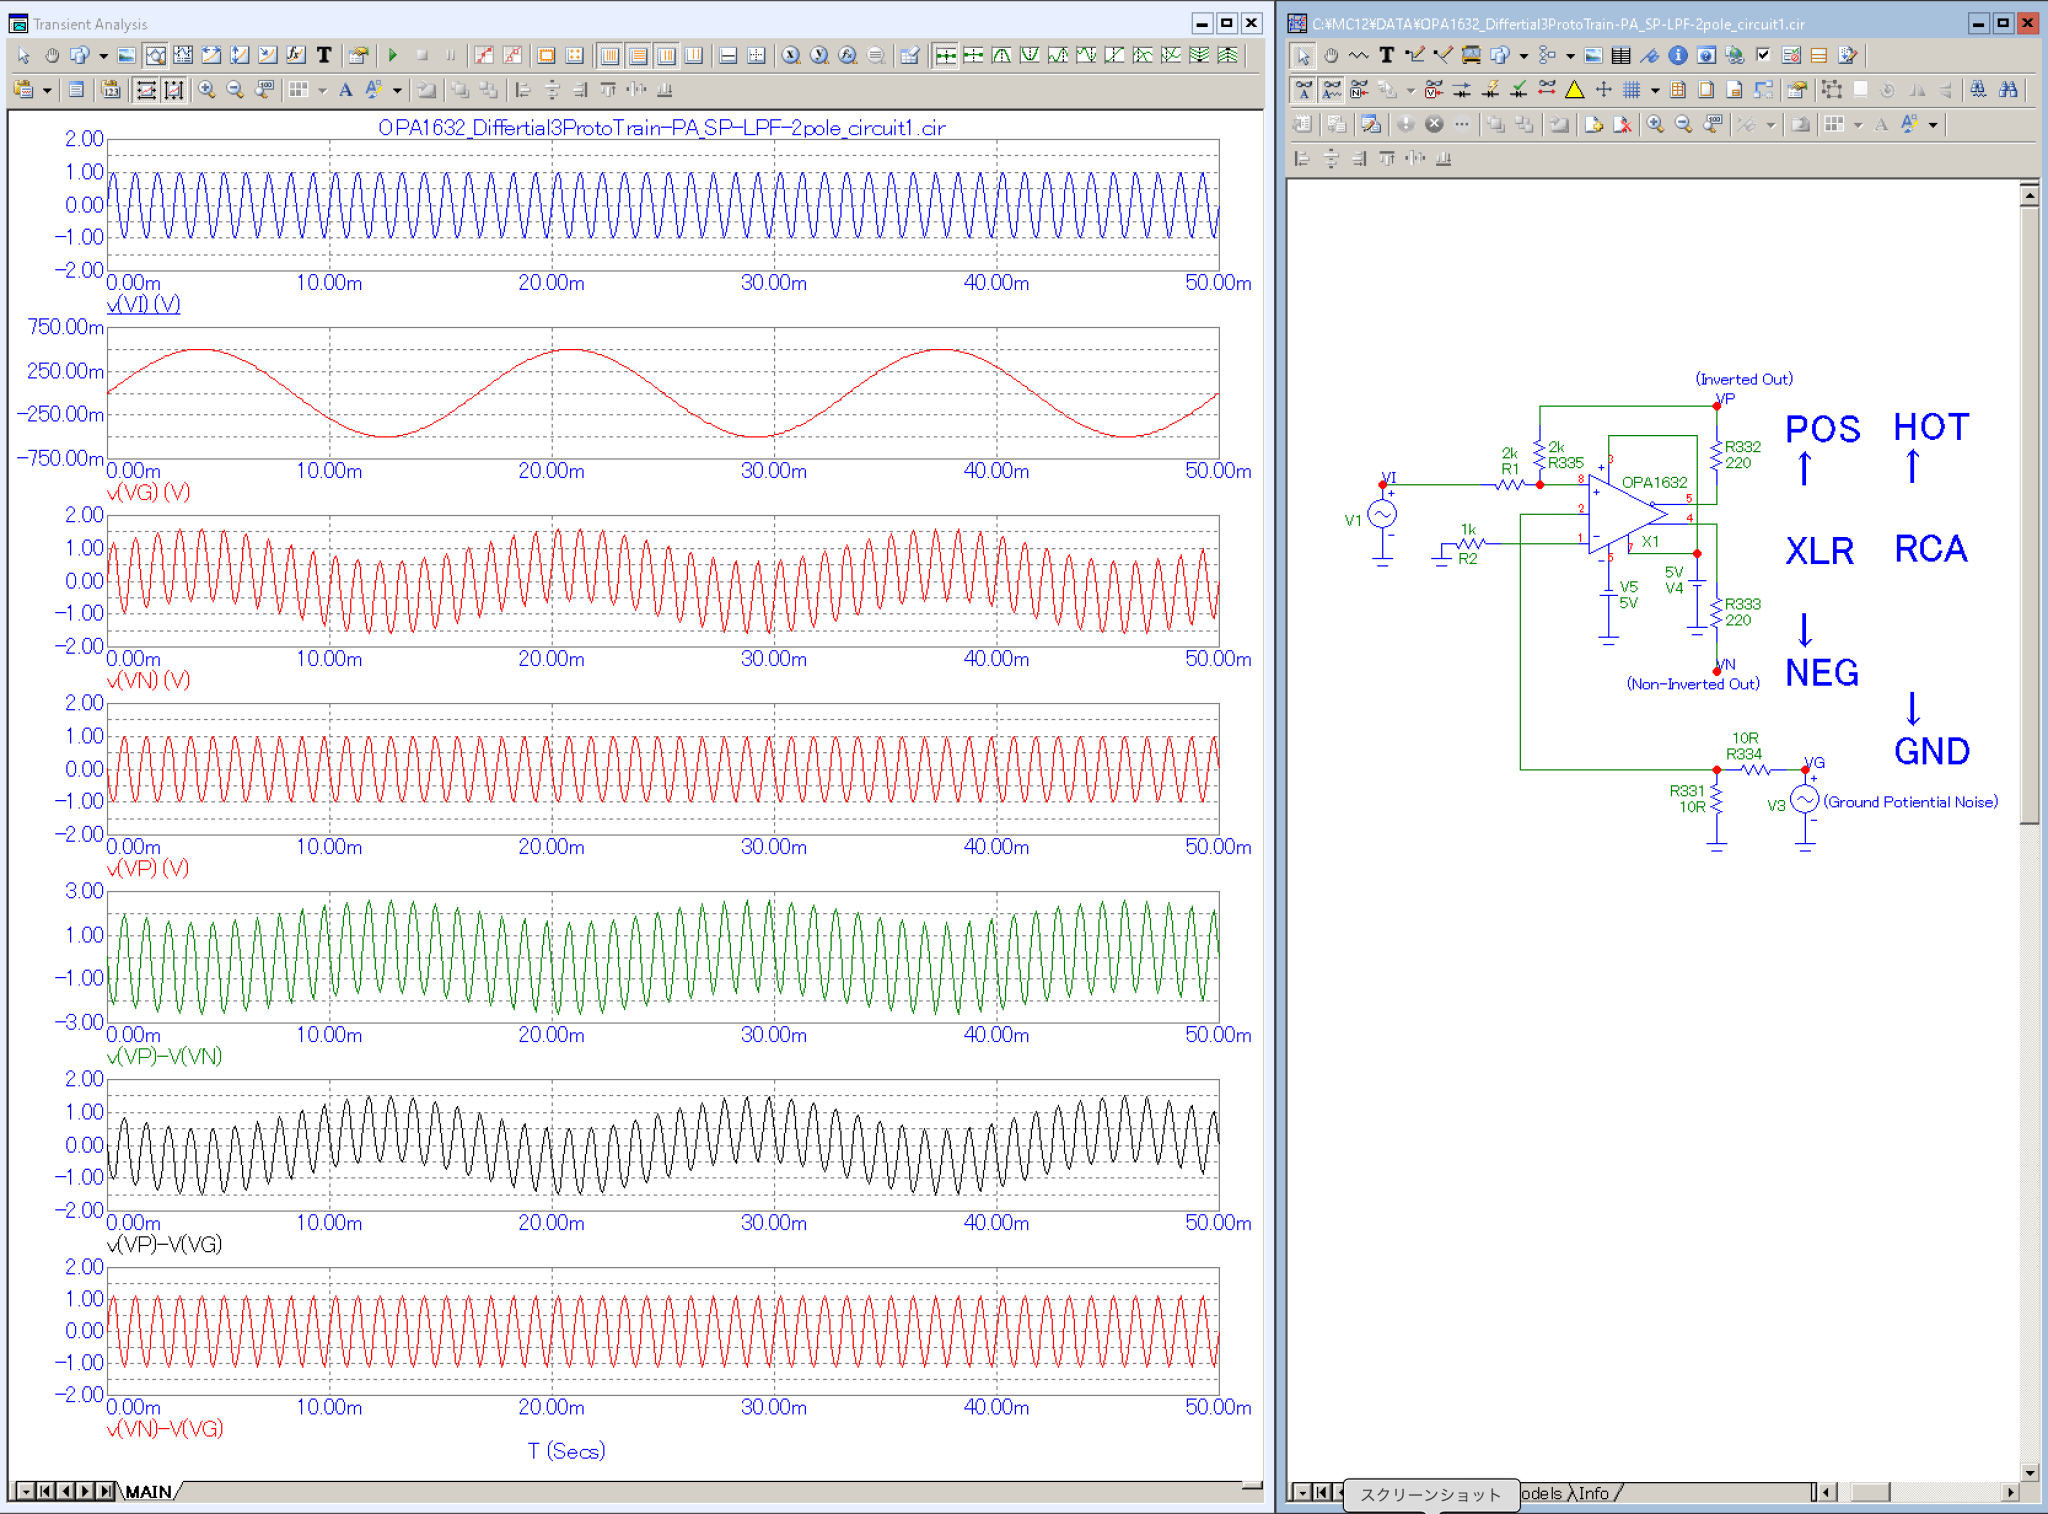Click the XLR label text in schematic
This screenshot has width=2048, height=1514.
(x=1819, y=550)
